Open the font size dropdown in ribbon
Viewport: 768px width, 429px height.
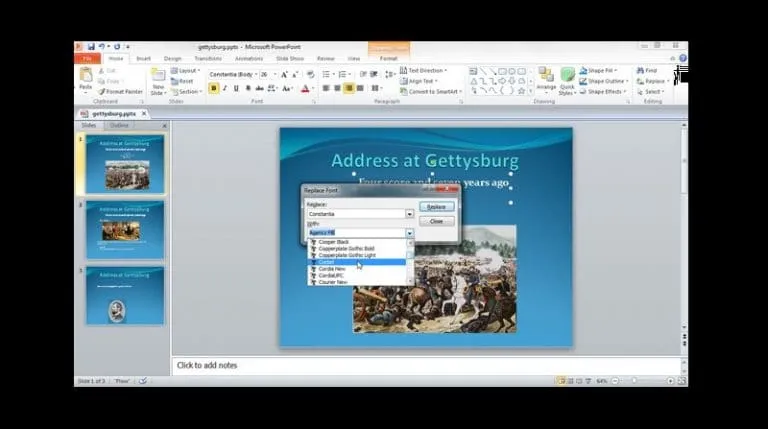coord(274,74)
